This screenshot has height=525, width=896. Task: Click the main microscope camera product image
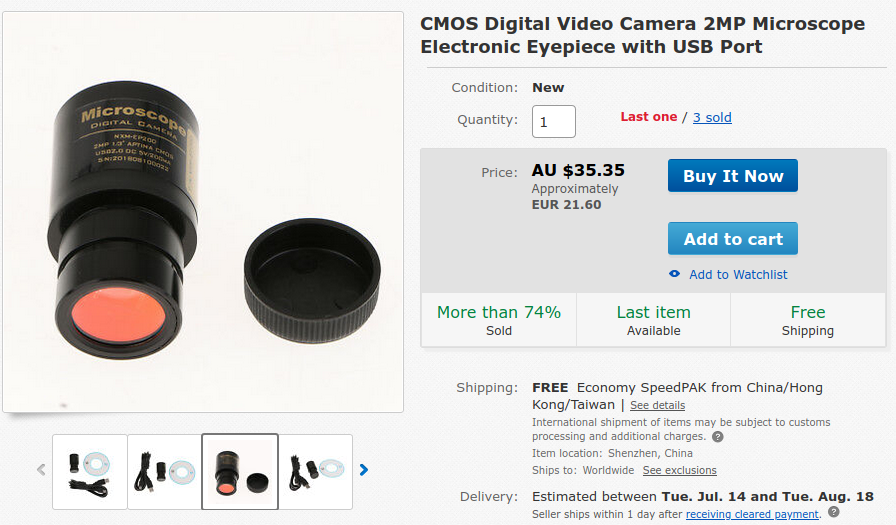coord(203,211)
